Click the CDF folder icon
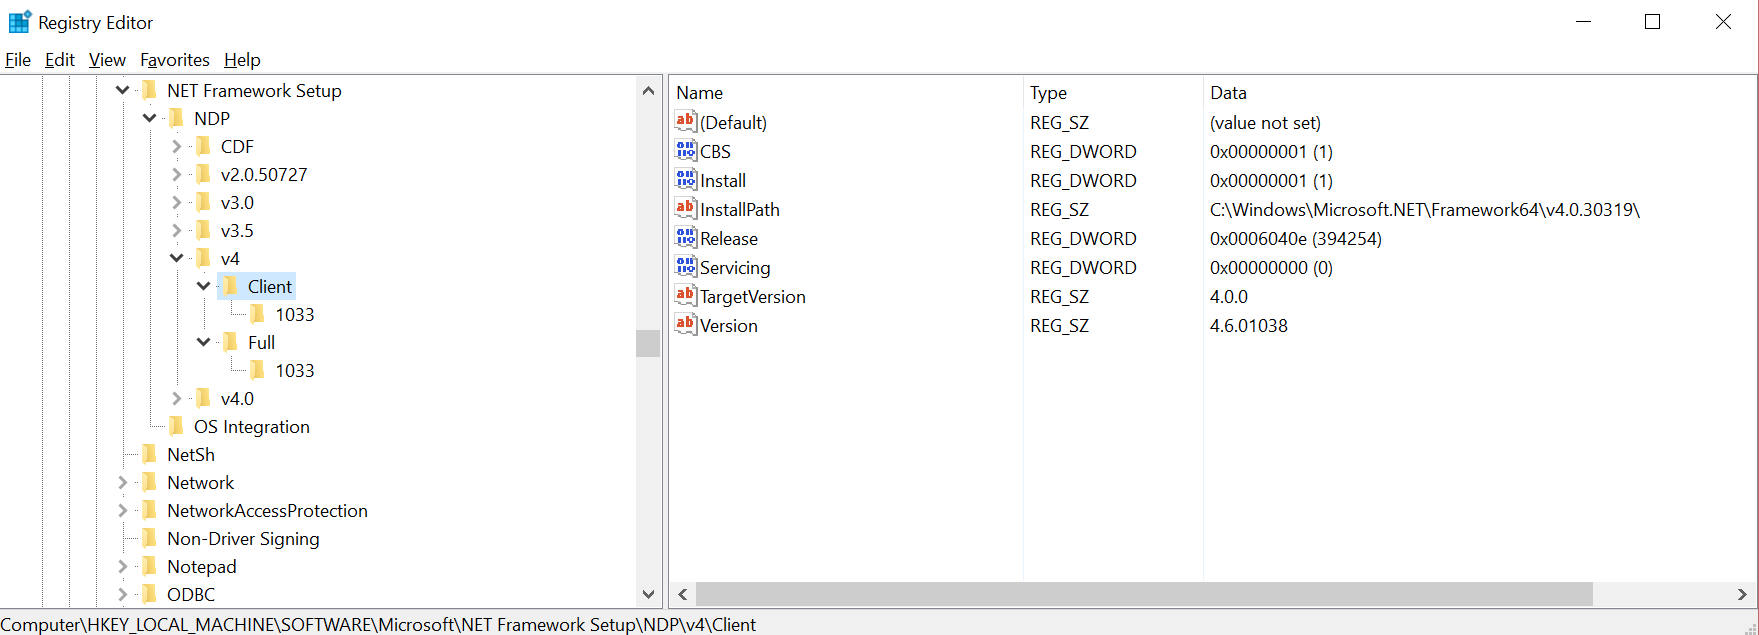Viewport: 1759px width, 635px height. pos(204,146)
